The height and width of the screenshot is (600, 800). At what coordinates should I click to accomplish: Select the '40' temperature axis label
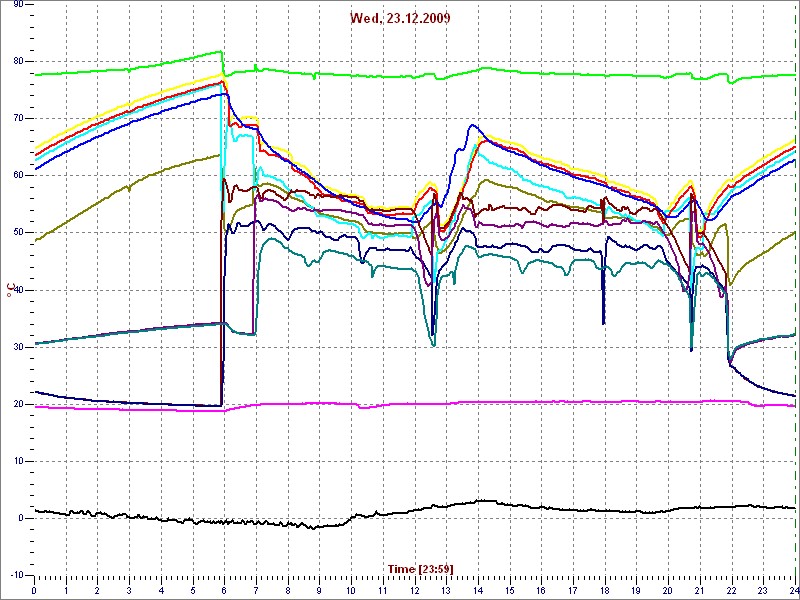[17, 290]
